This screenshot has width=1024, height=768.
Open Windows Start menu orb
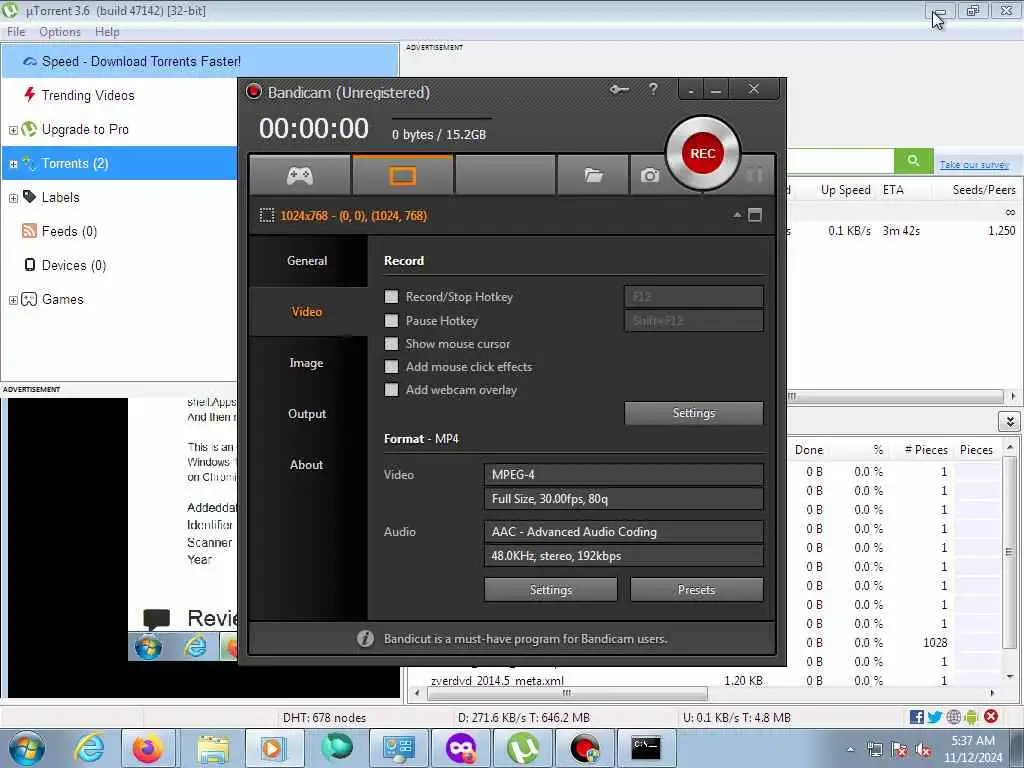[x=27, y=748]
